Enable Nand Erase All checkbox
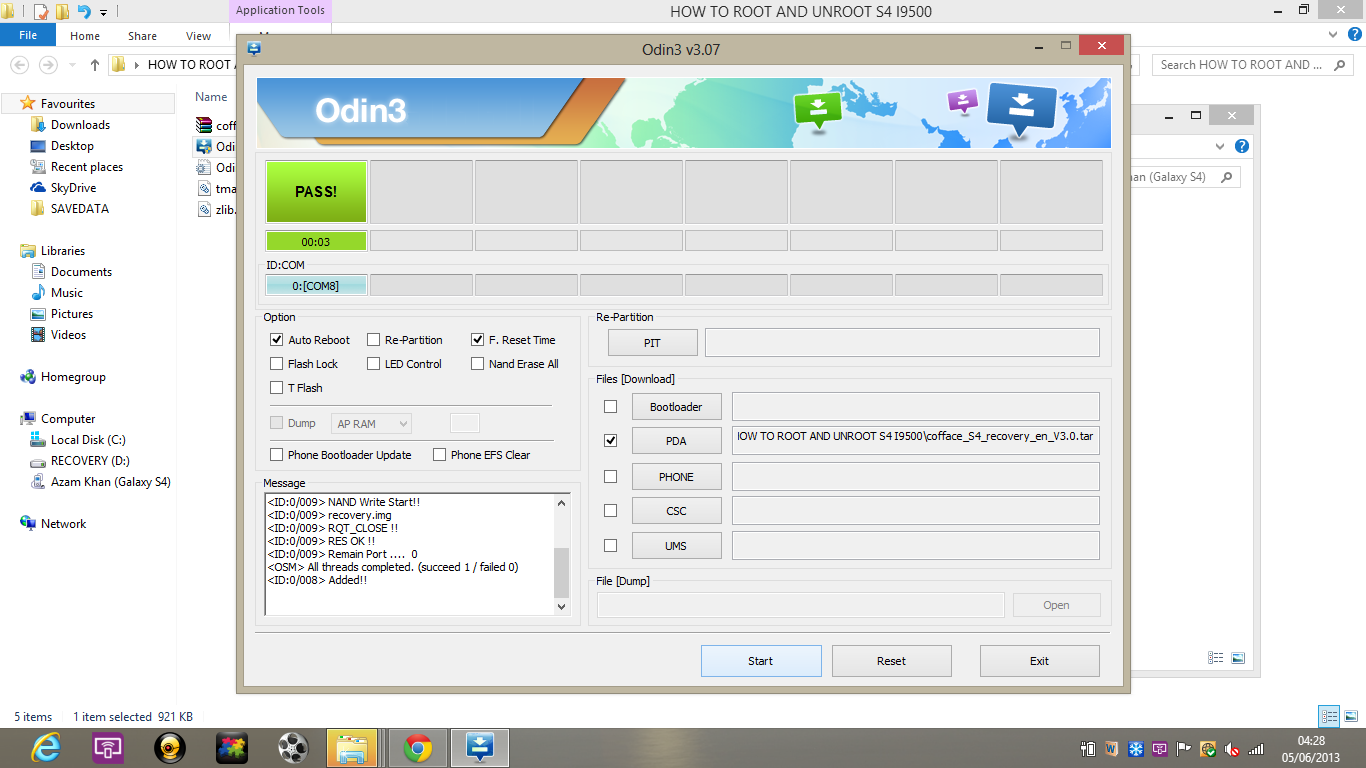 (478, 364)
